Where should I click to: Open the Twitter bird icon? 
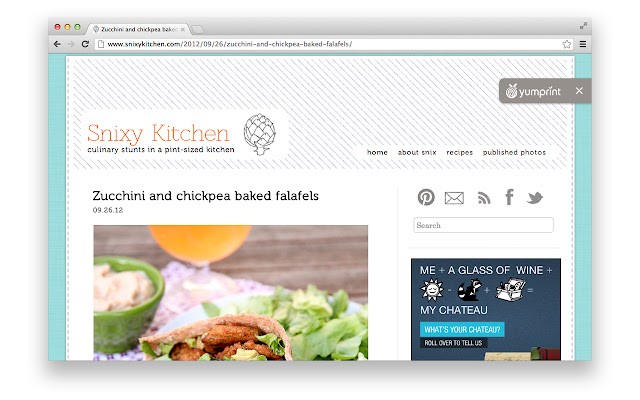(534, 198)
